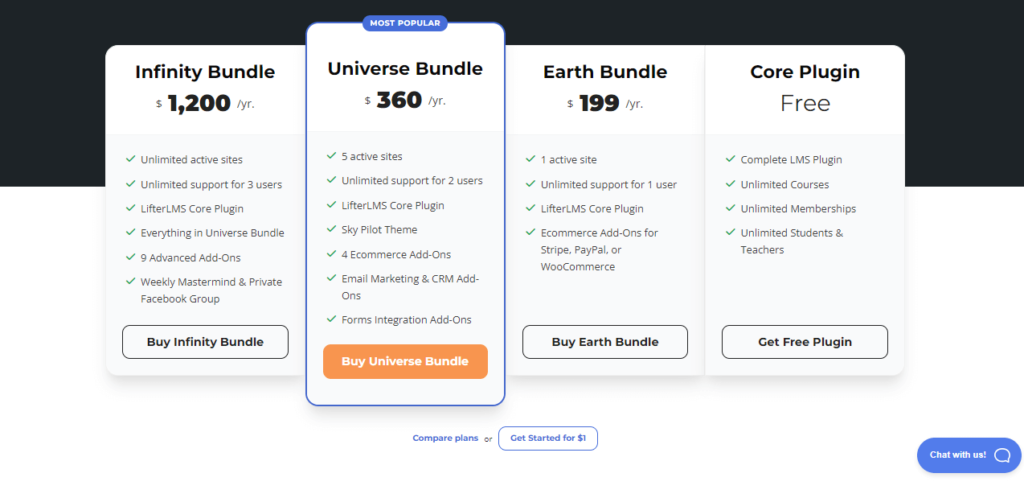Click checkmark next to Forms Integration Add-Ons
The width and height of the screenshot is (1024, 498).
[x=332, y=319]
